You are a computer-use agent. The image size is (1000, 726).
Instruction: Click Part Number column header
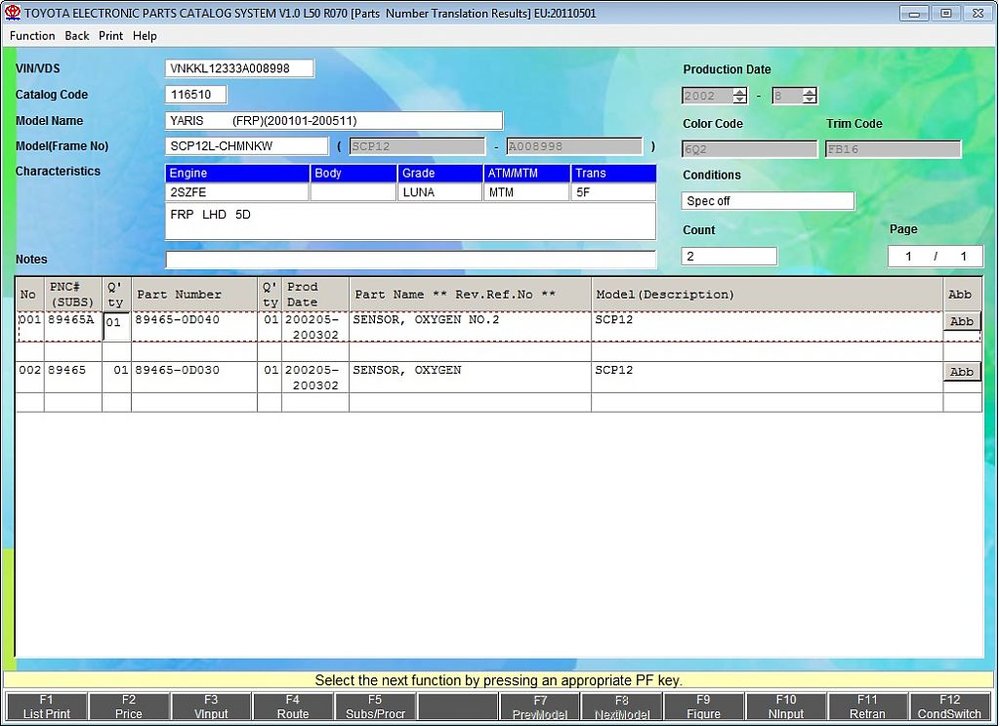[195, 294]
